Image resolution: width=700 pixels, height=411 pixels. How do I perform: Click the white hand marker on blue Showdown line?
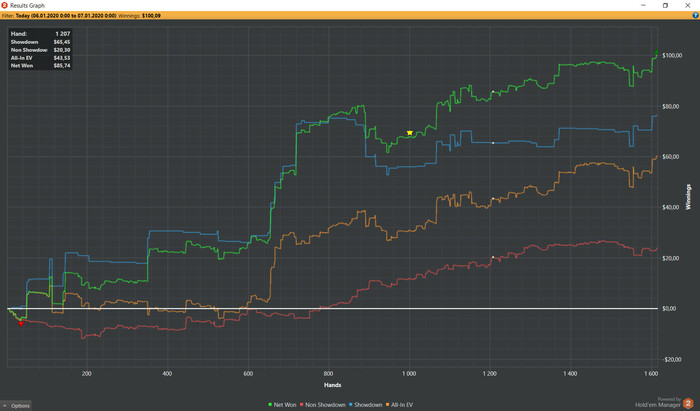point(493,143)
